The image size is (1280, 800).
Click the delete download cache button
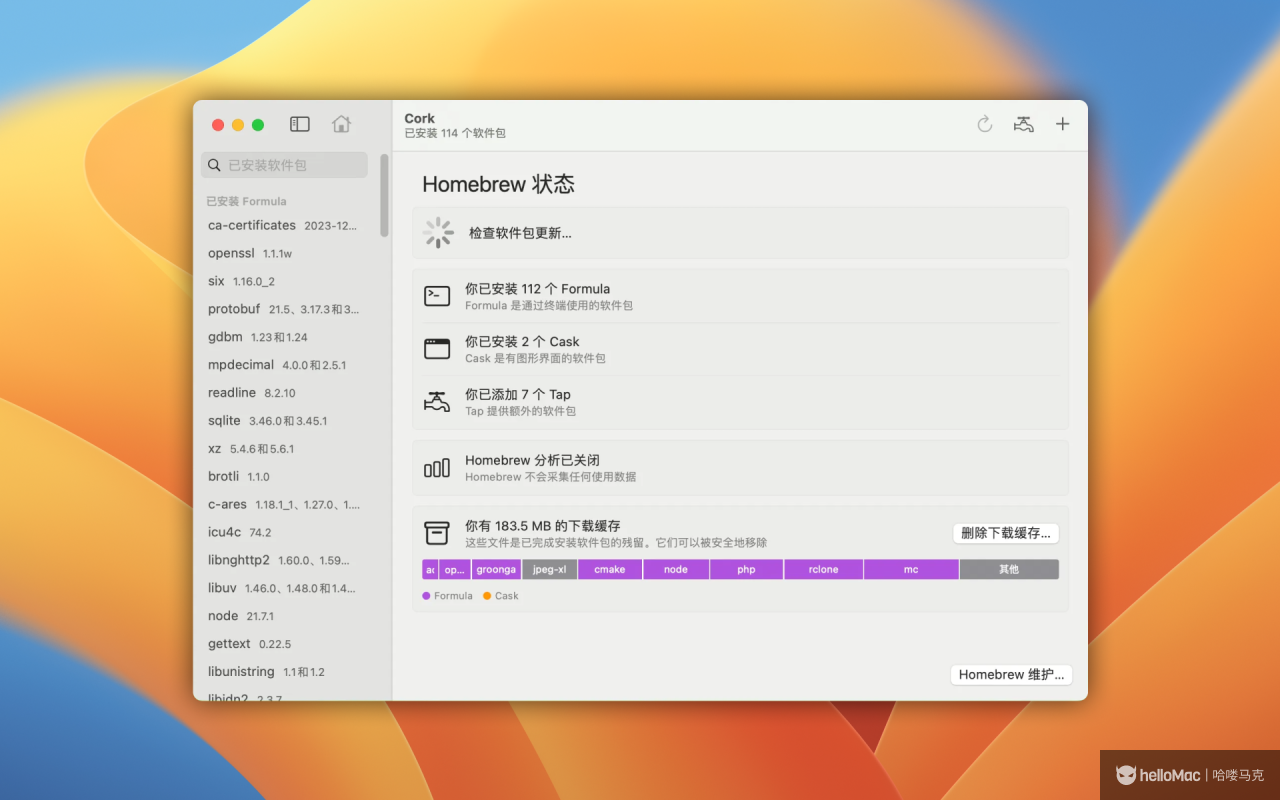point(1006,533)
